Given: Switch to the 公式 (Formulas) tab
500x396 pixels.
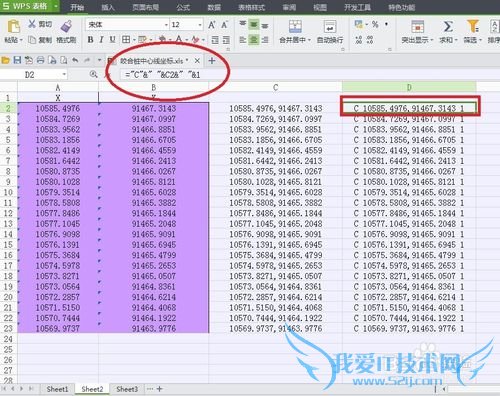Looking at the screenshot, I should click(183, 7).
